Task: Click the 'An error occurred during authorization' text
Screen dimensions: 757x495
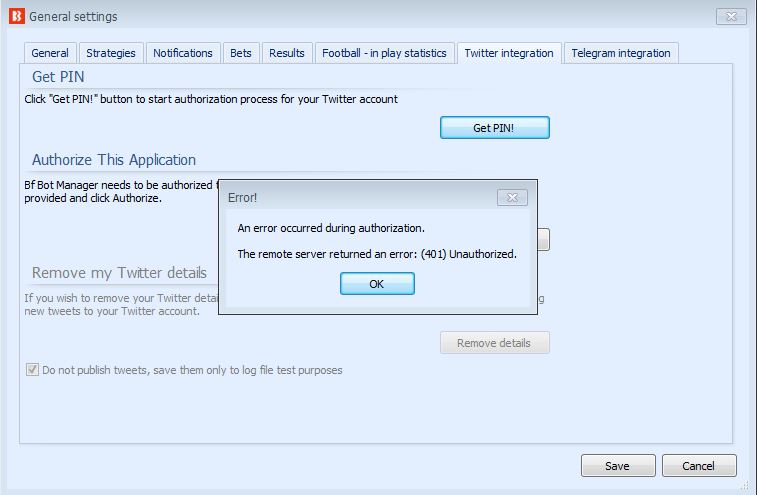Action: (x=331, y=228)
